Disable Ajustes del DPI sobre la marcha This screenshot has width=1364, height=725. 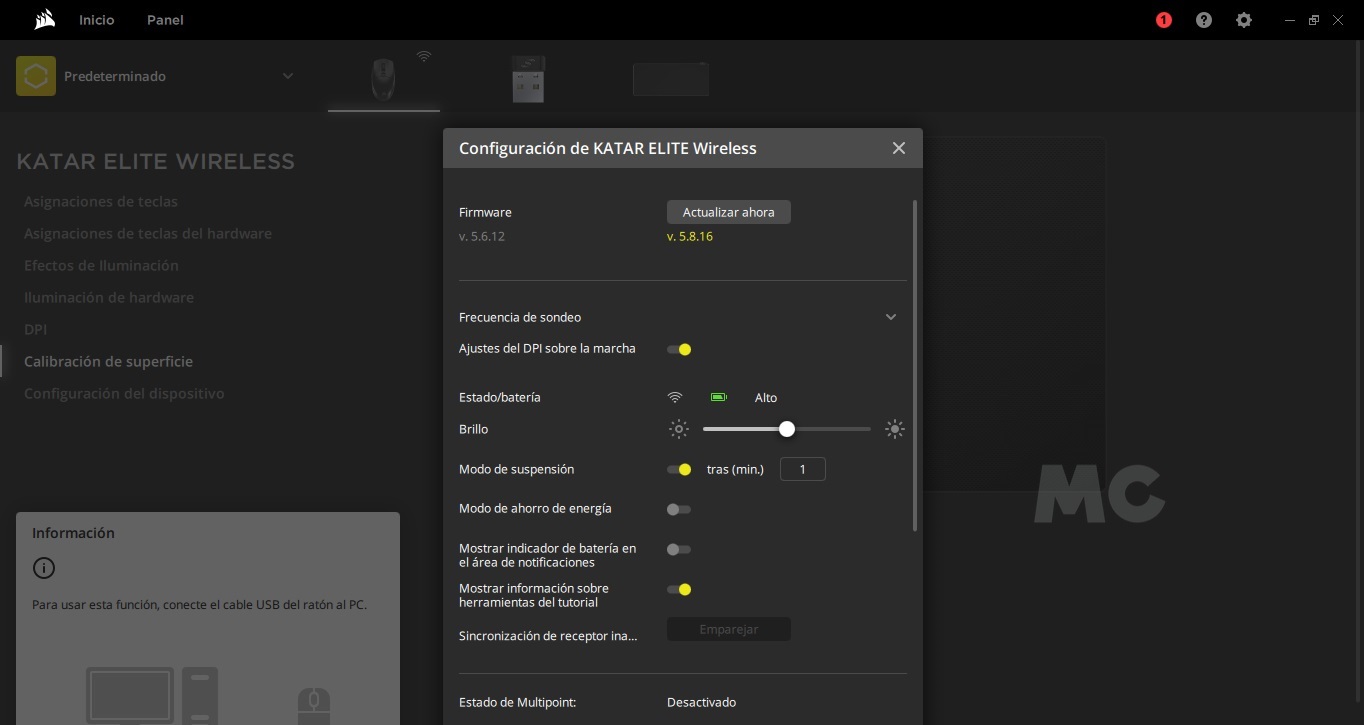point(679,349)
